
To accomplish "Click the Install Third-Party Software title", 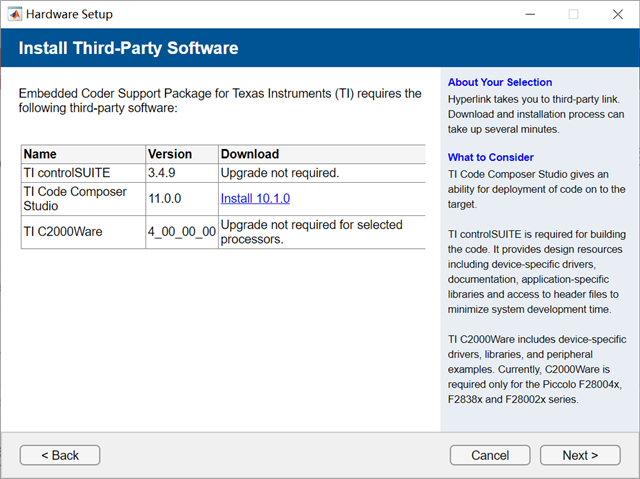I will click(128, 48).
